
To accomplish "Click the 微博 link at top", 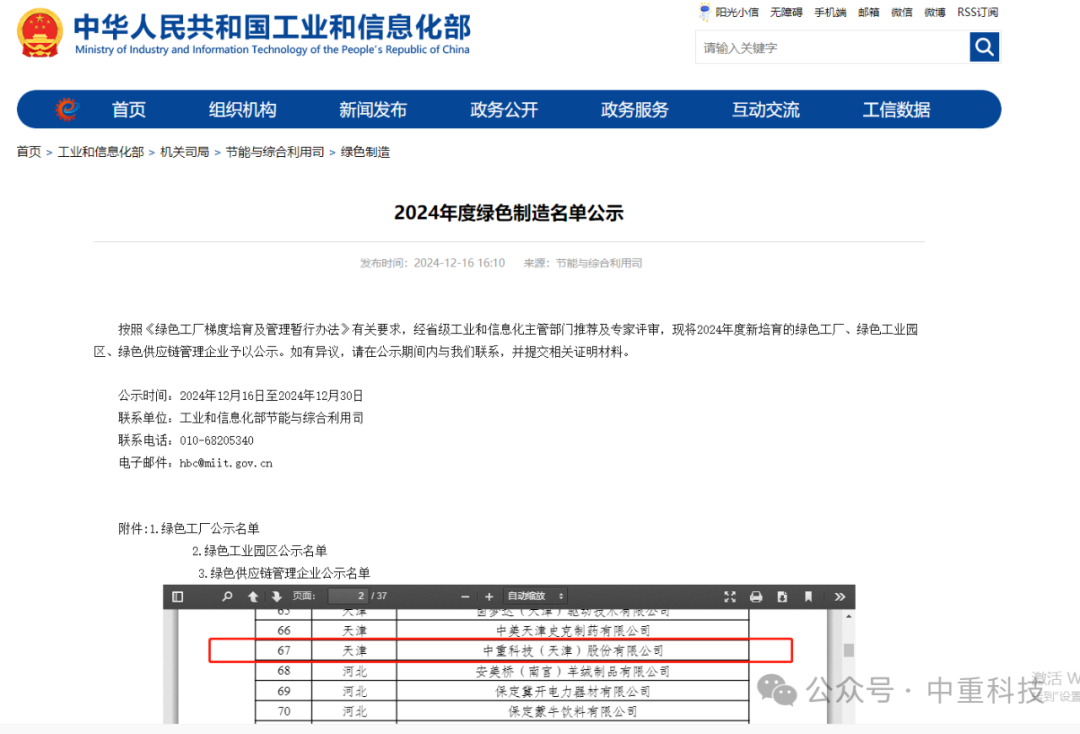I will point(935,12).
